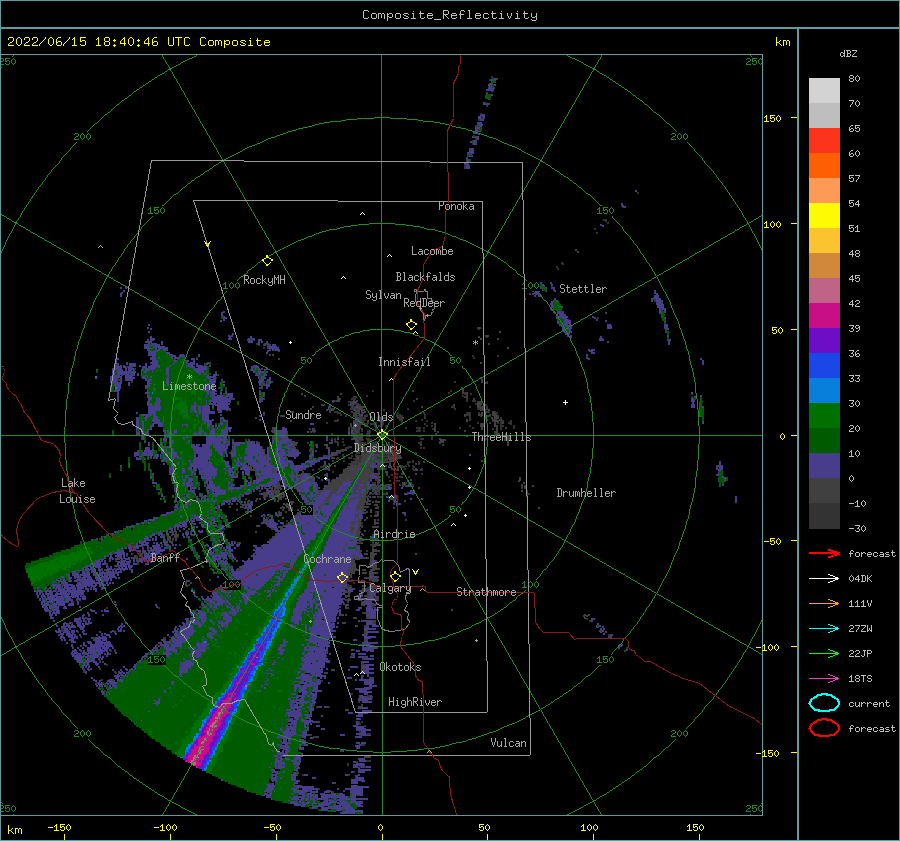The height and width of the screenshot is (841, 900).
Task: Click the HighRiver label
Action: [415, 702]
